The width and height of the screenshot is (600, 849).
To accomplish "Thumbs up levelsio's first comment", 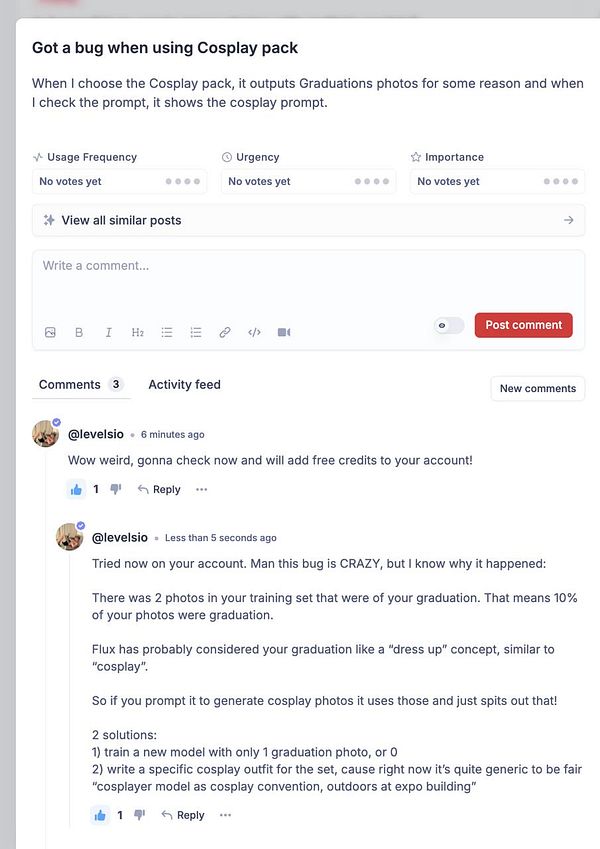I will (76, 489).
